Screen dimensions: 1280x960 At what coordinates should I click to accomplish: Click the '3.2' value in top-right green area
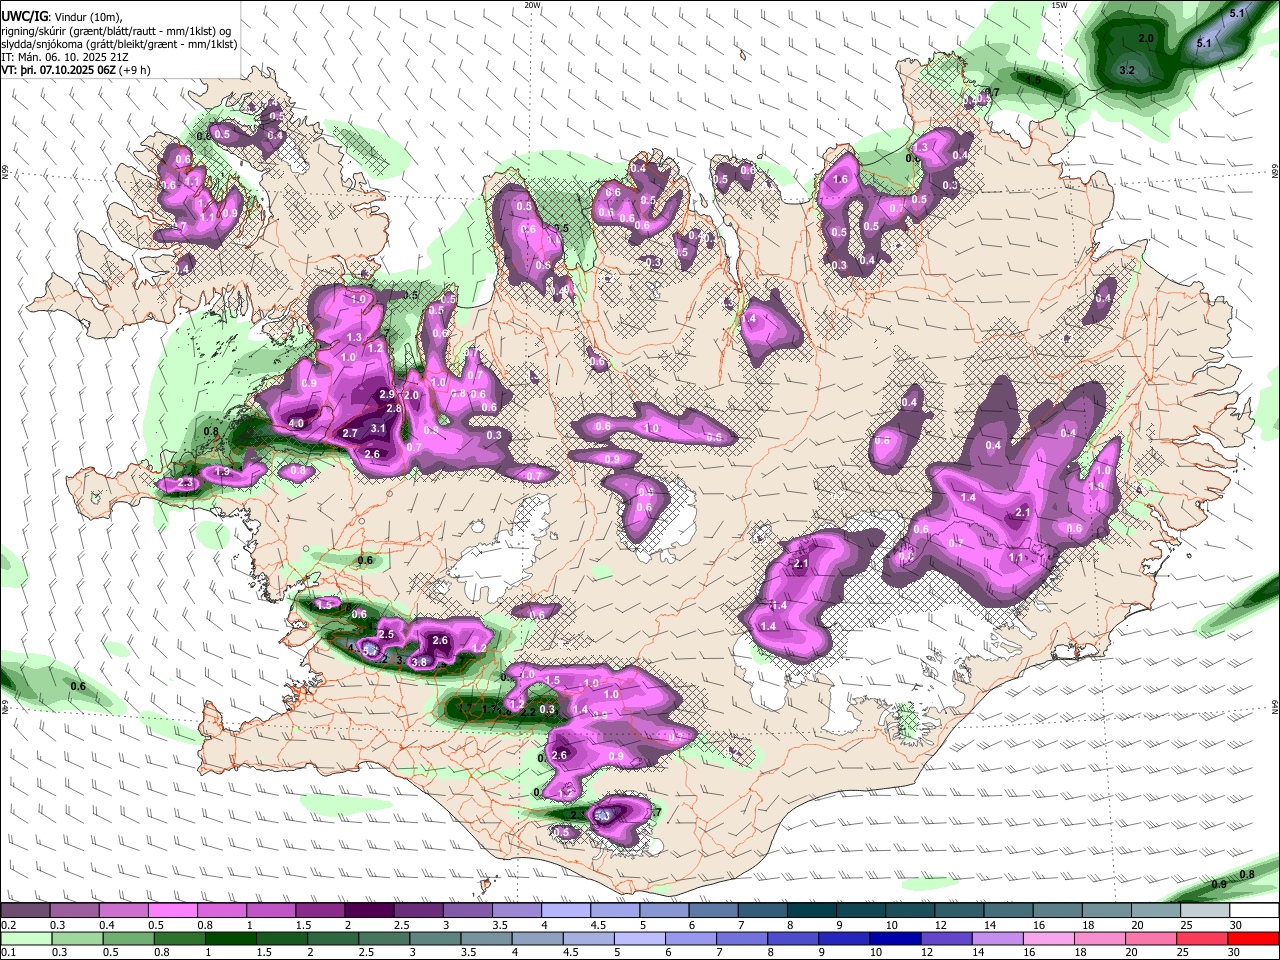point(1127,70)
